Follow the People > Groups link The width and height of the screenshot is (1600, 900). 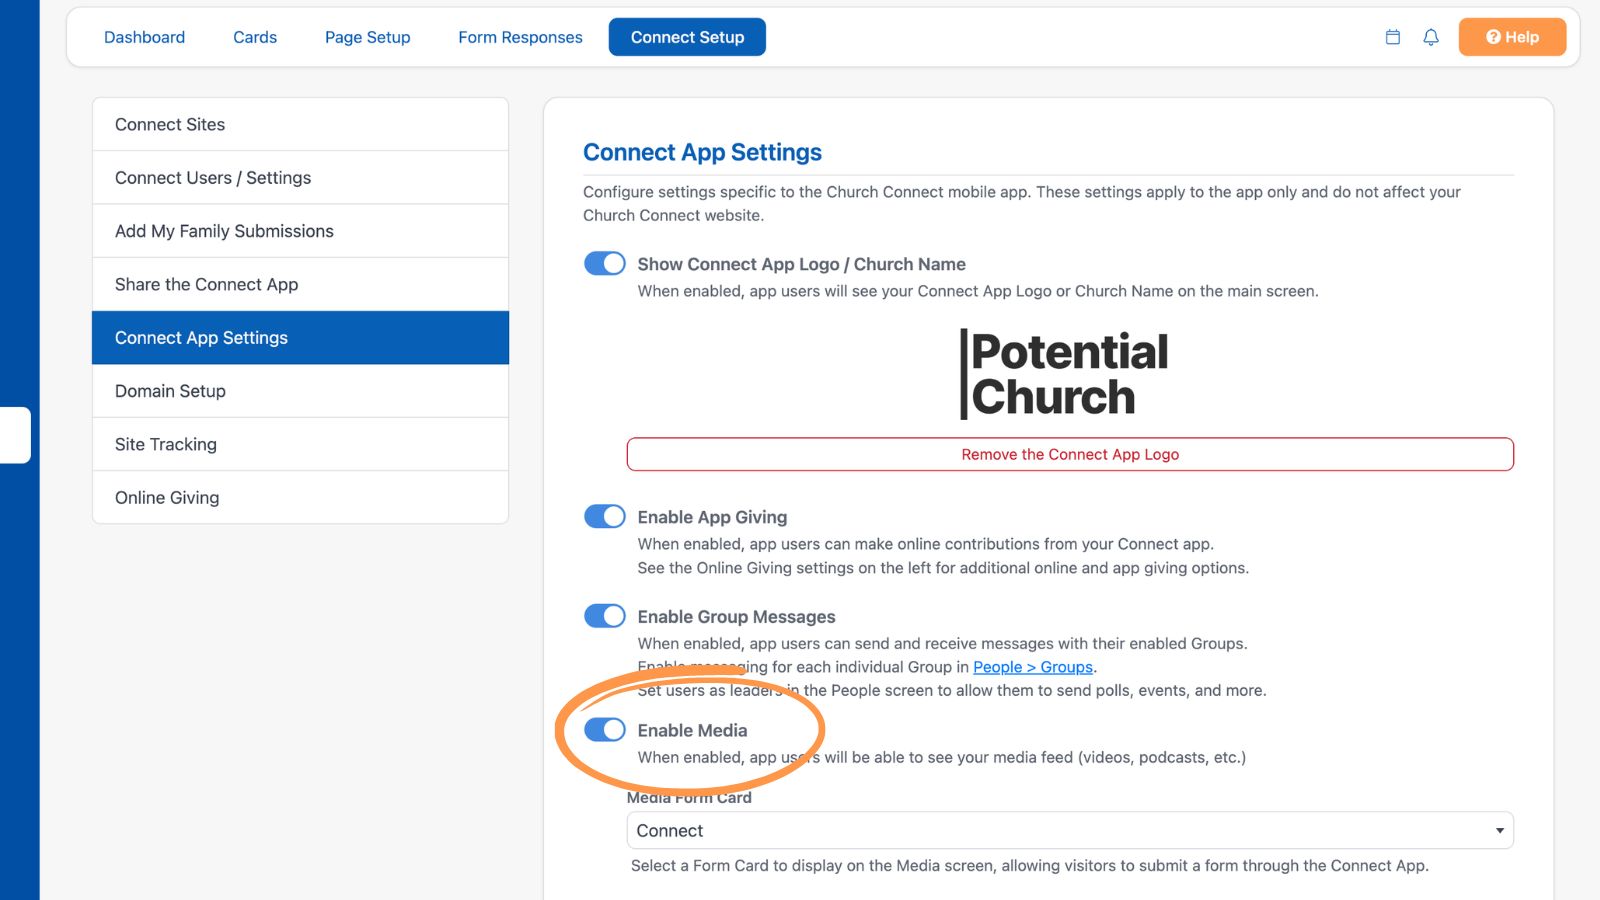click(x=1033, y=667)
